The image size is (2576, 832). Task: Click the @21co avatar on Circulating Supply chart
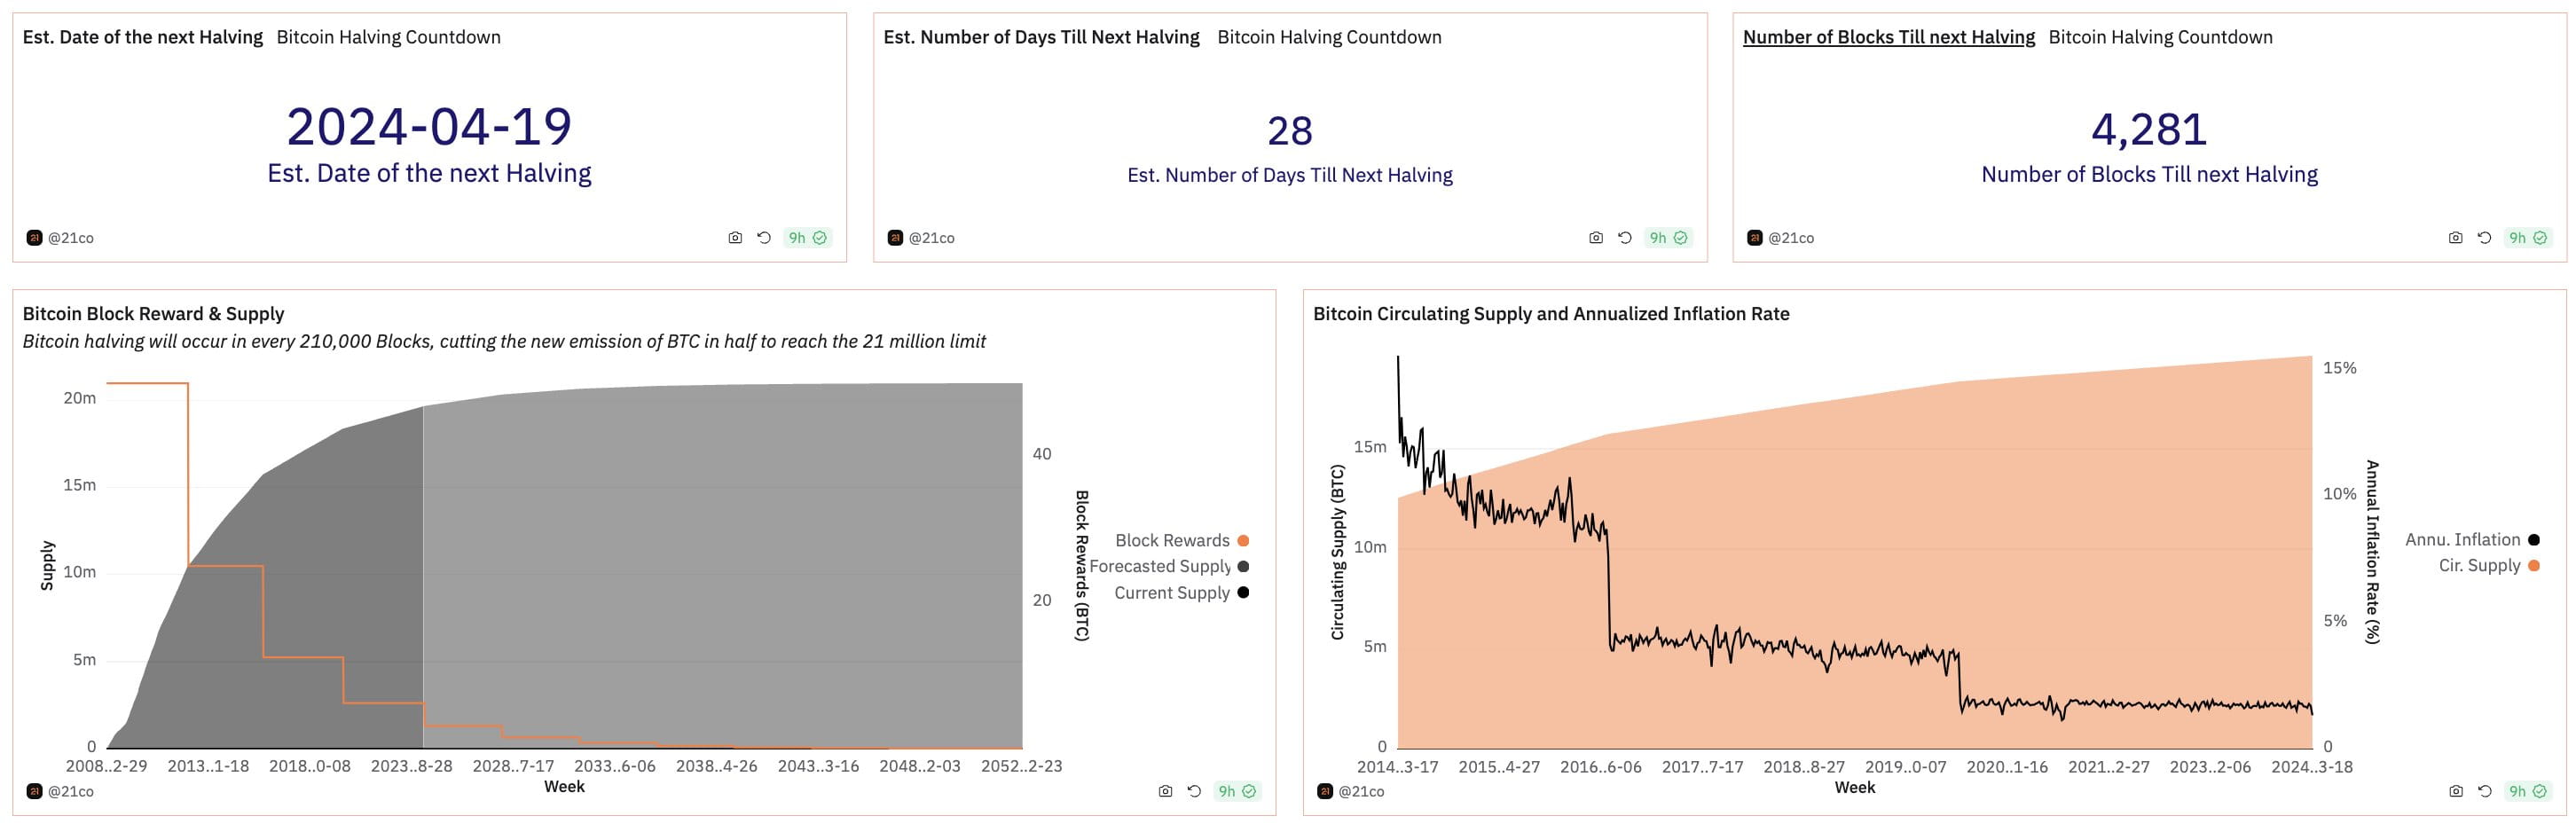tap(1327, 790)
